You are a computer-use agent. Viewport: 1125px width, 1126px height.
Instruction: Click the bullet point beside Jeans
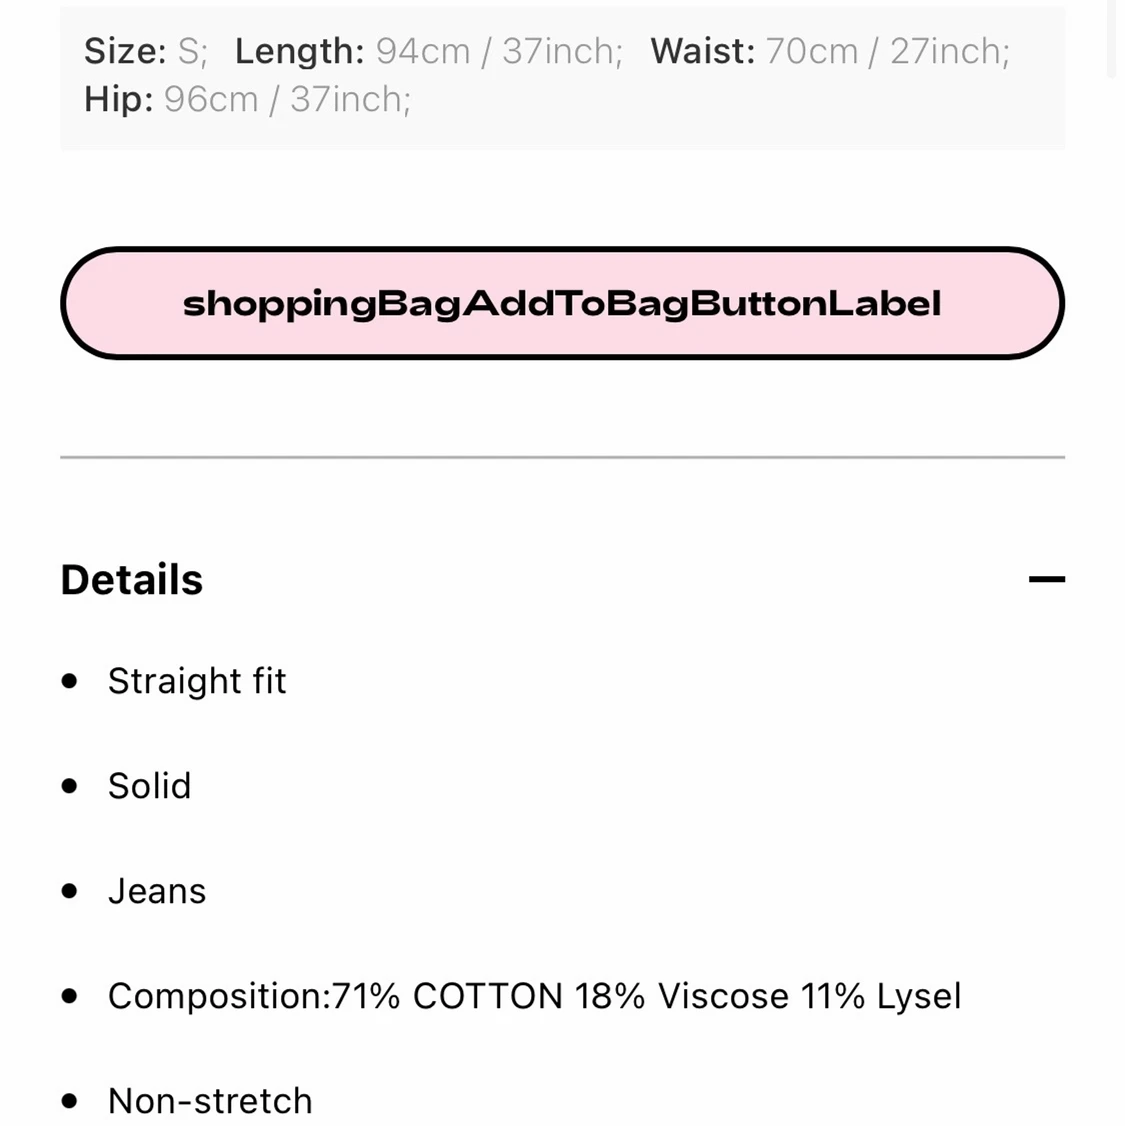pyautogui.click(x=69, y=891)
